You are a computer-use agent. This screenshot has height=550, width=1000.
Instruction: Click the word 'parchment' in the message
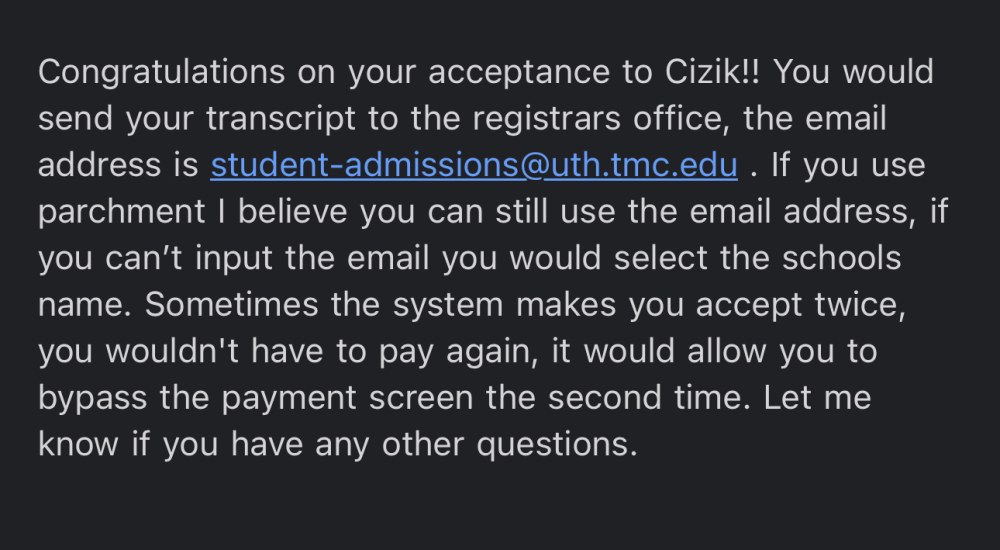tap(122, 212)
